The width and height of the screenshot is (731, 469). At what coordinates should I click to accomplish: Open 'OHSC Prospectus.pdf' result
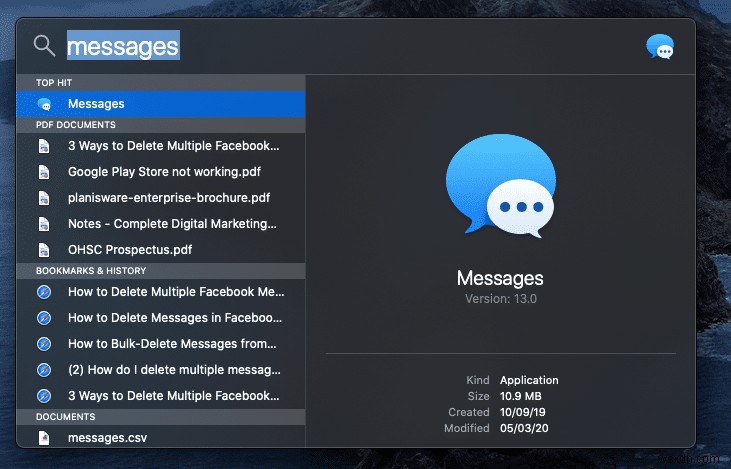[x=161, y=250]
